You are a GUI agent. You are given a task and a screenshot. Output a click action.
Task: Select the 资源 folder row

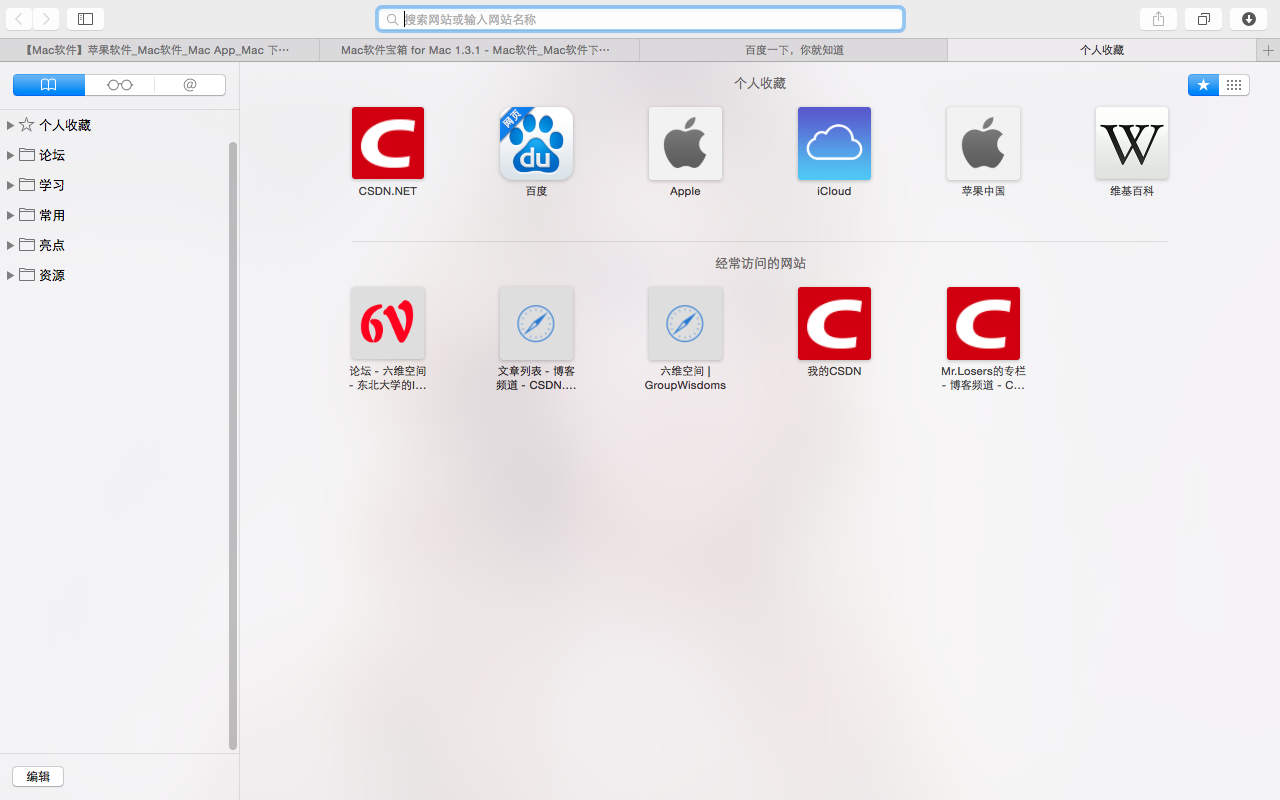click(114, 275)
